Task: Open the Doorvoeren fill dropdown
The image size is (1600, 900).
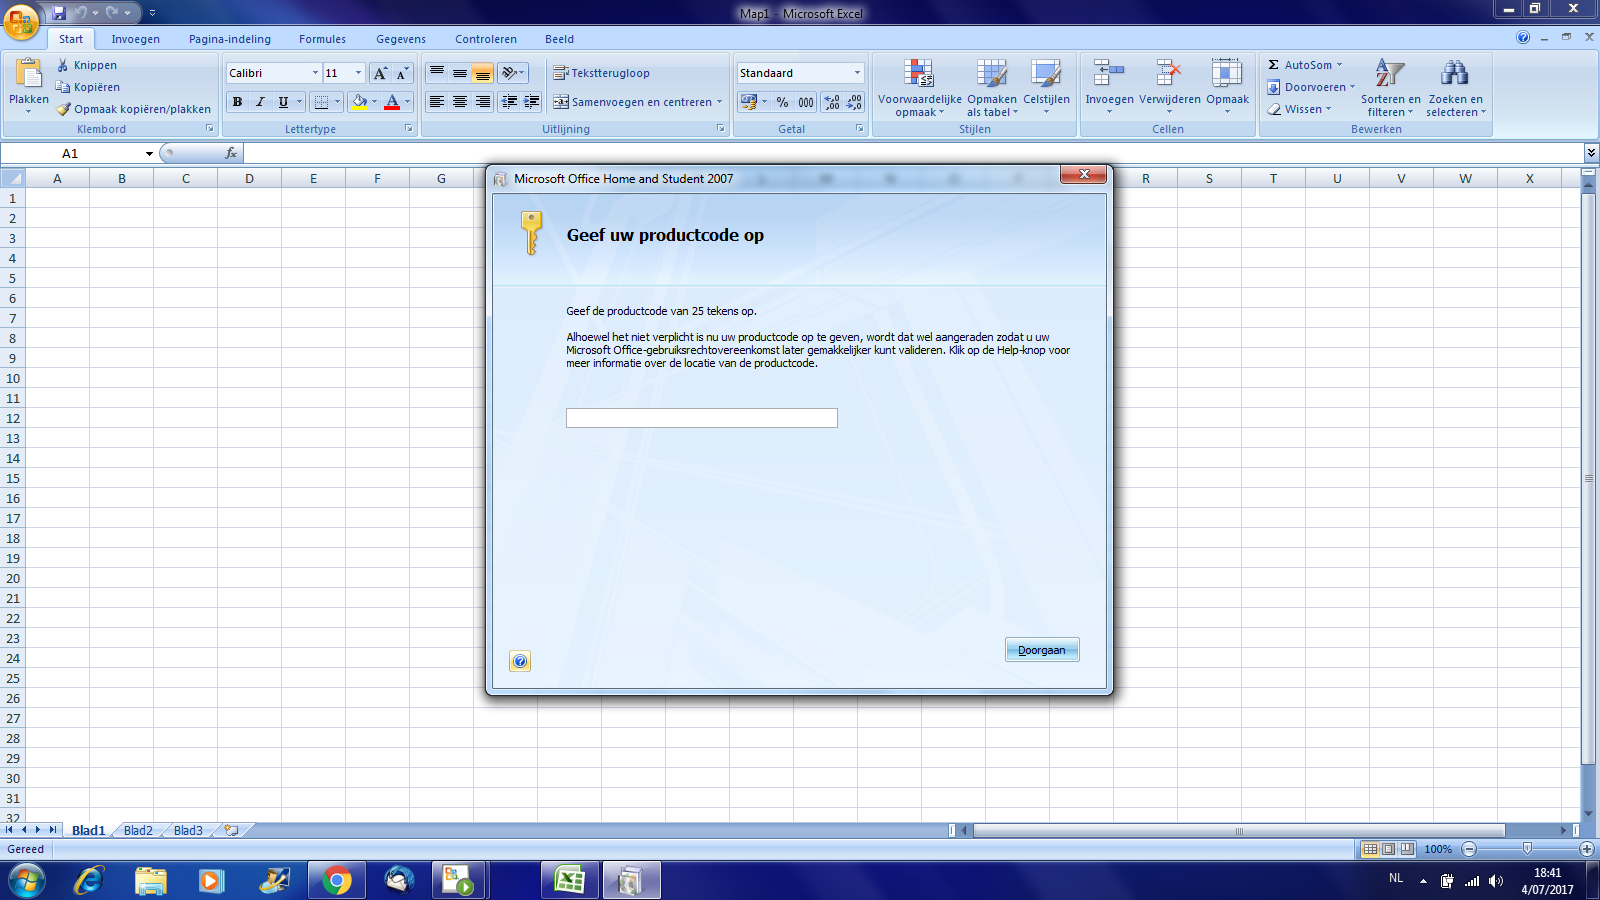Action: tap(1352, 87)
